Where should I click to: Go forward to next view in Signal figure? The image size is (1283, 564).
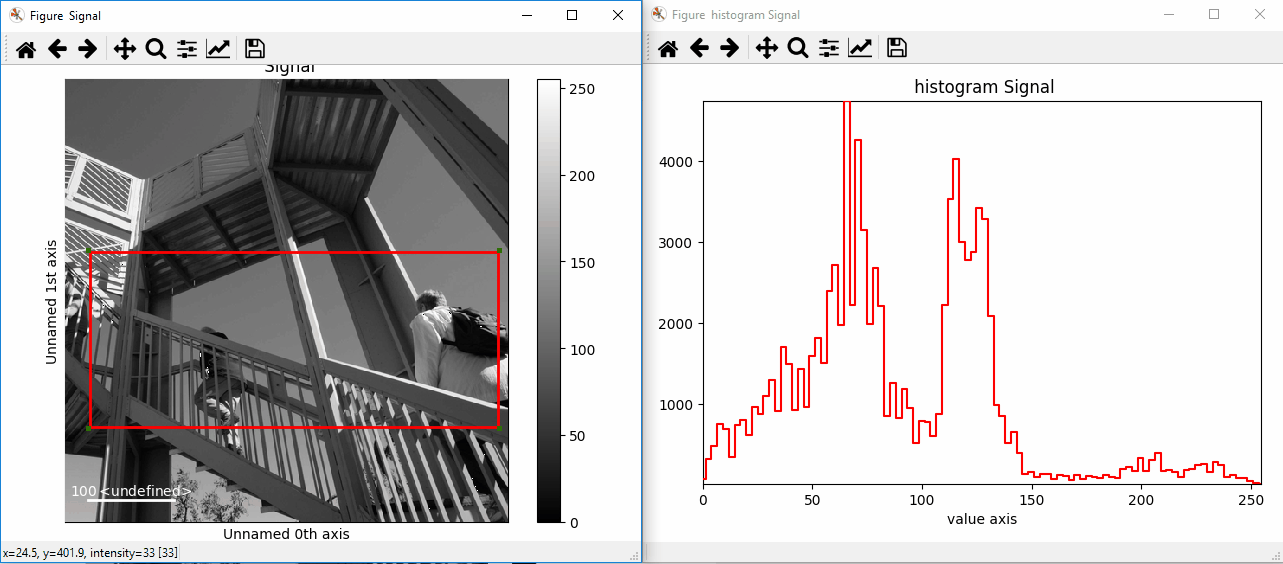click(x=88, y=49)
